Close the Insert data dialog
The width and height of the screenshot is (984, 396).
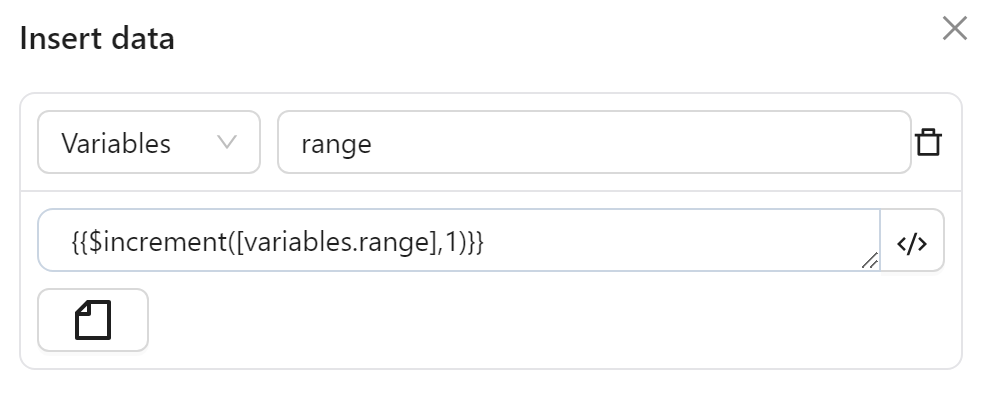point(955,29)
